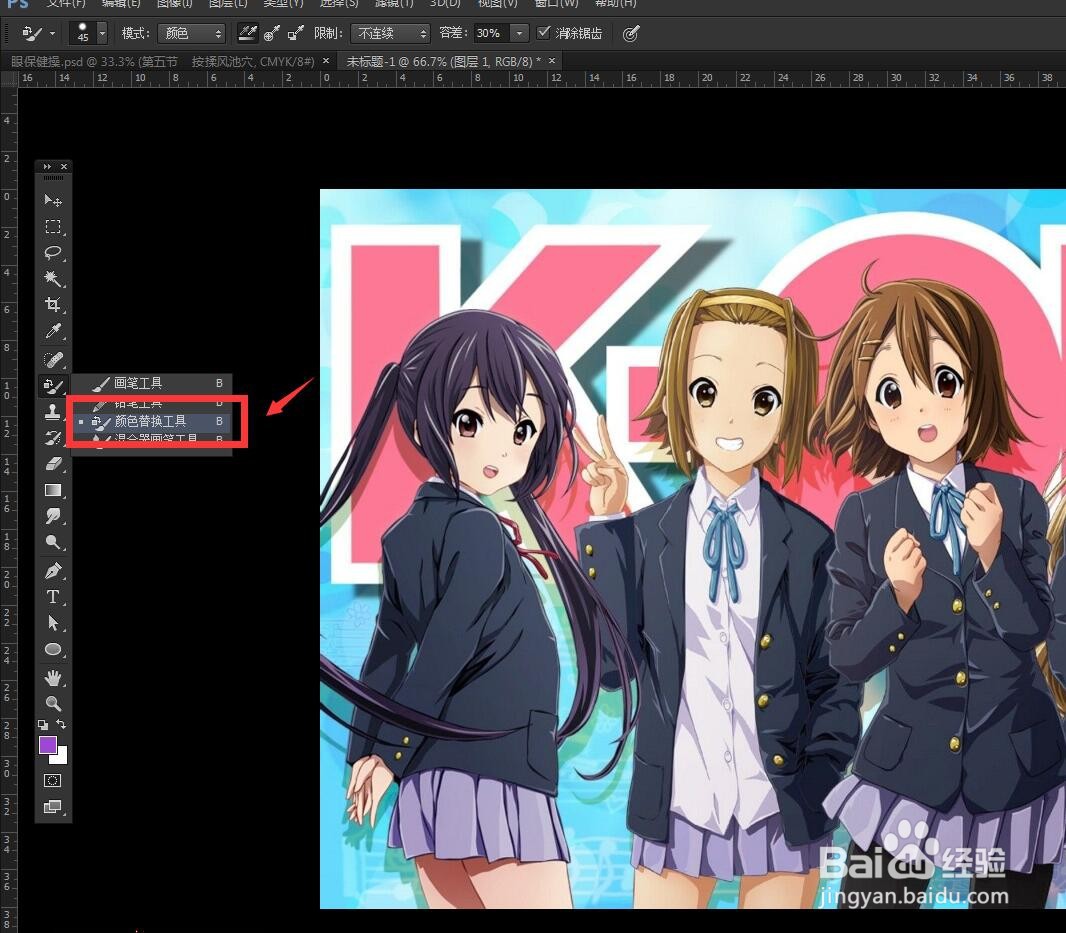The height and width of the screenshot is (933, 1066).
Task: Collapse the toolbox with double-arrow button
Action: (47, 167)
